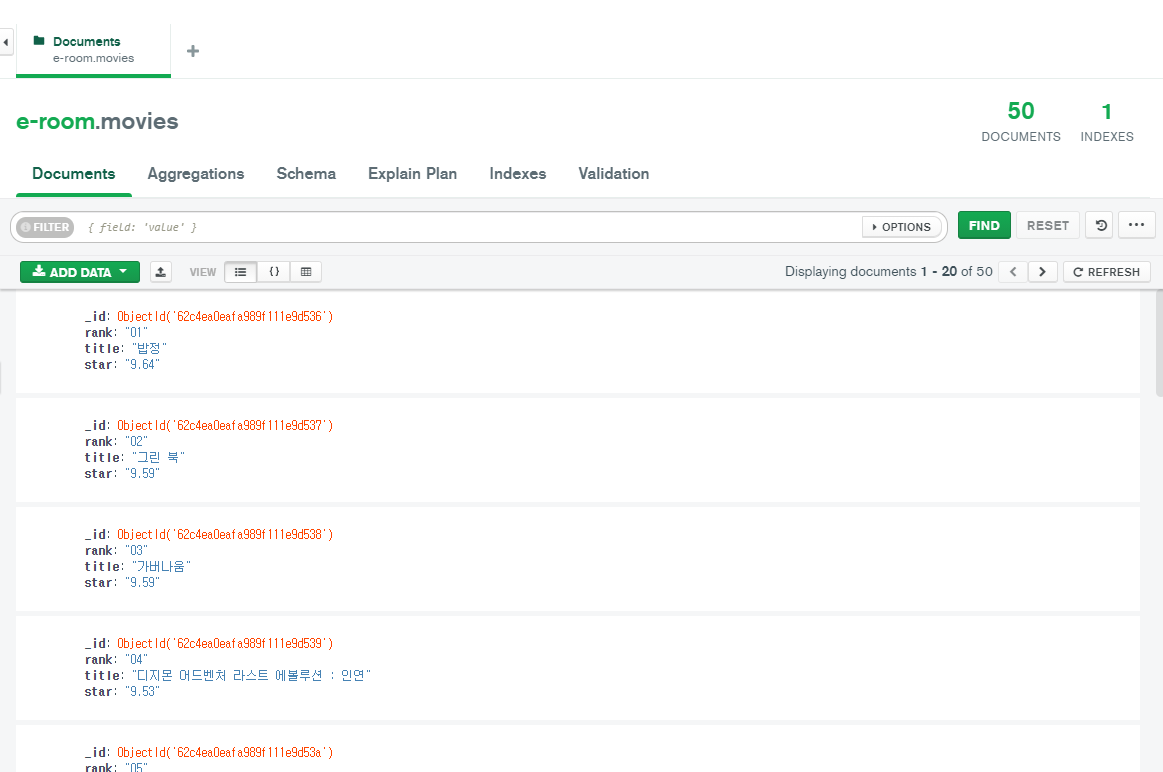Click the REFRESH button

pos(1107,272)
